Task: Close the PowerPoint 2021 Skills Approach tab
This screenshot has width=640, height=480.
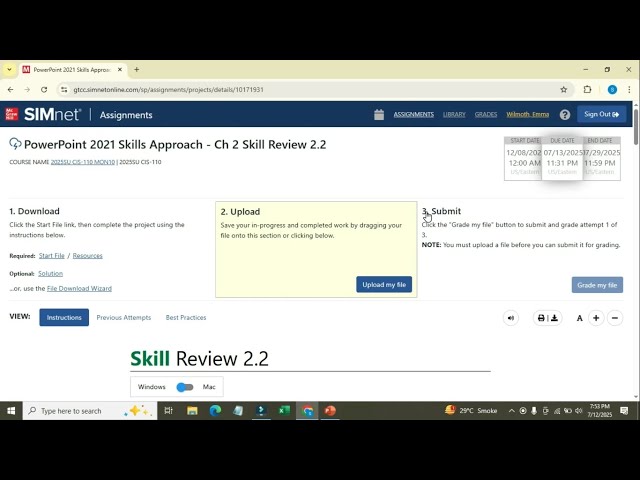Action: pyautogui.click(x=120, y=70)
